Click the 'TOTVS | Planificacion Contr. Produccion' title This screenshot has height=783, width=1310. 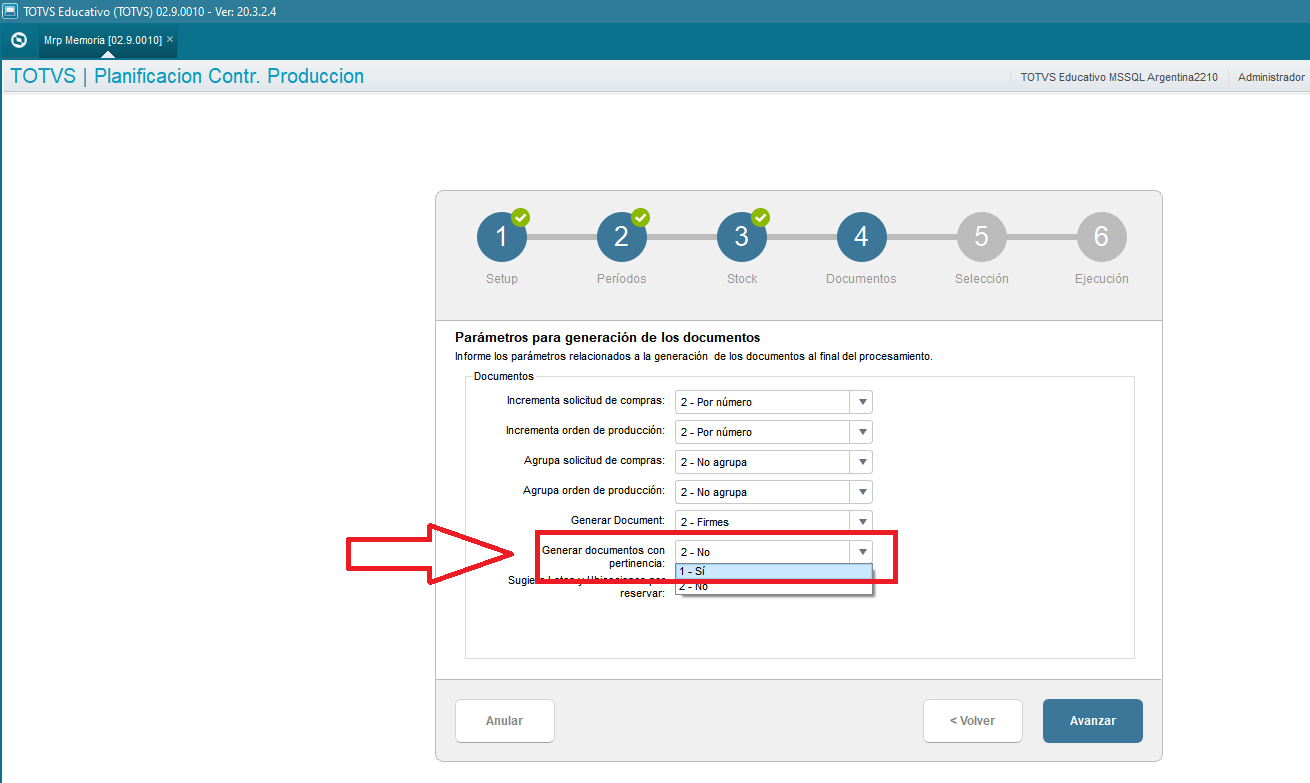pos(187,76)
